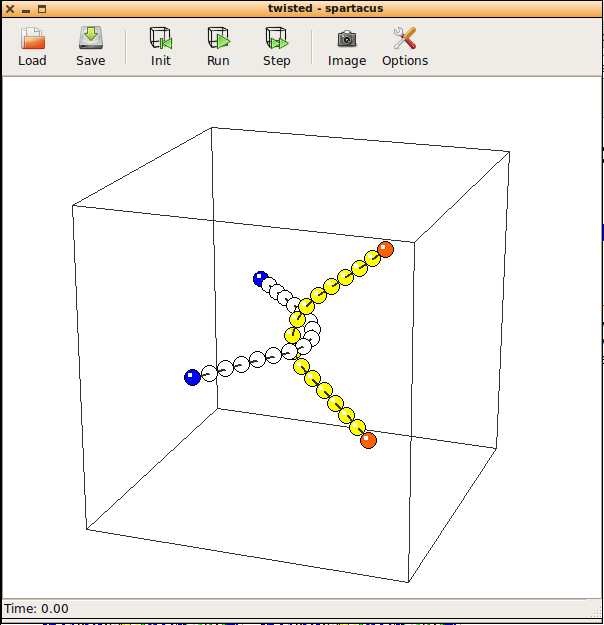Click the Load toolbar icon
This screenshot has height=625, width=604.
pyautogui.click(x=32, y=38)
